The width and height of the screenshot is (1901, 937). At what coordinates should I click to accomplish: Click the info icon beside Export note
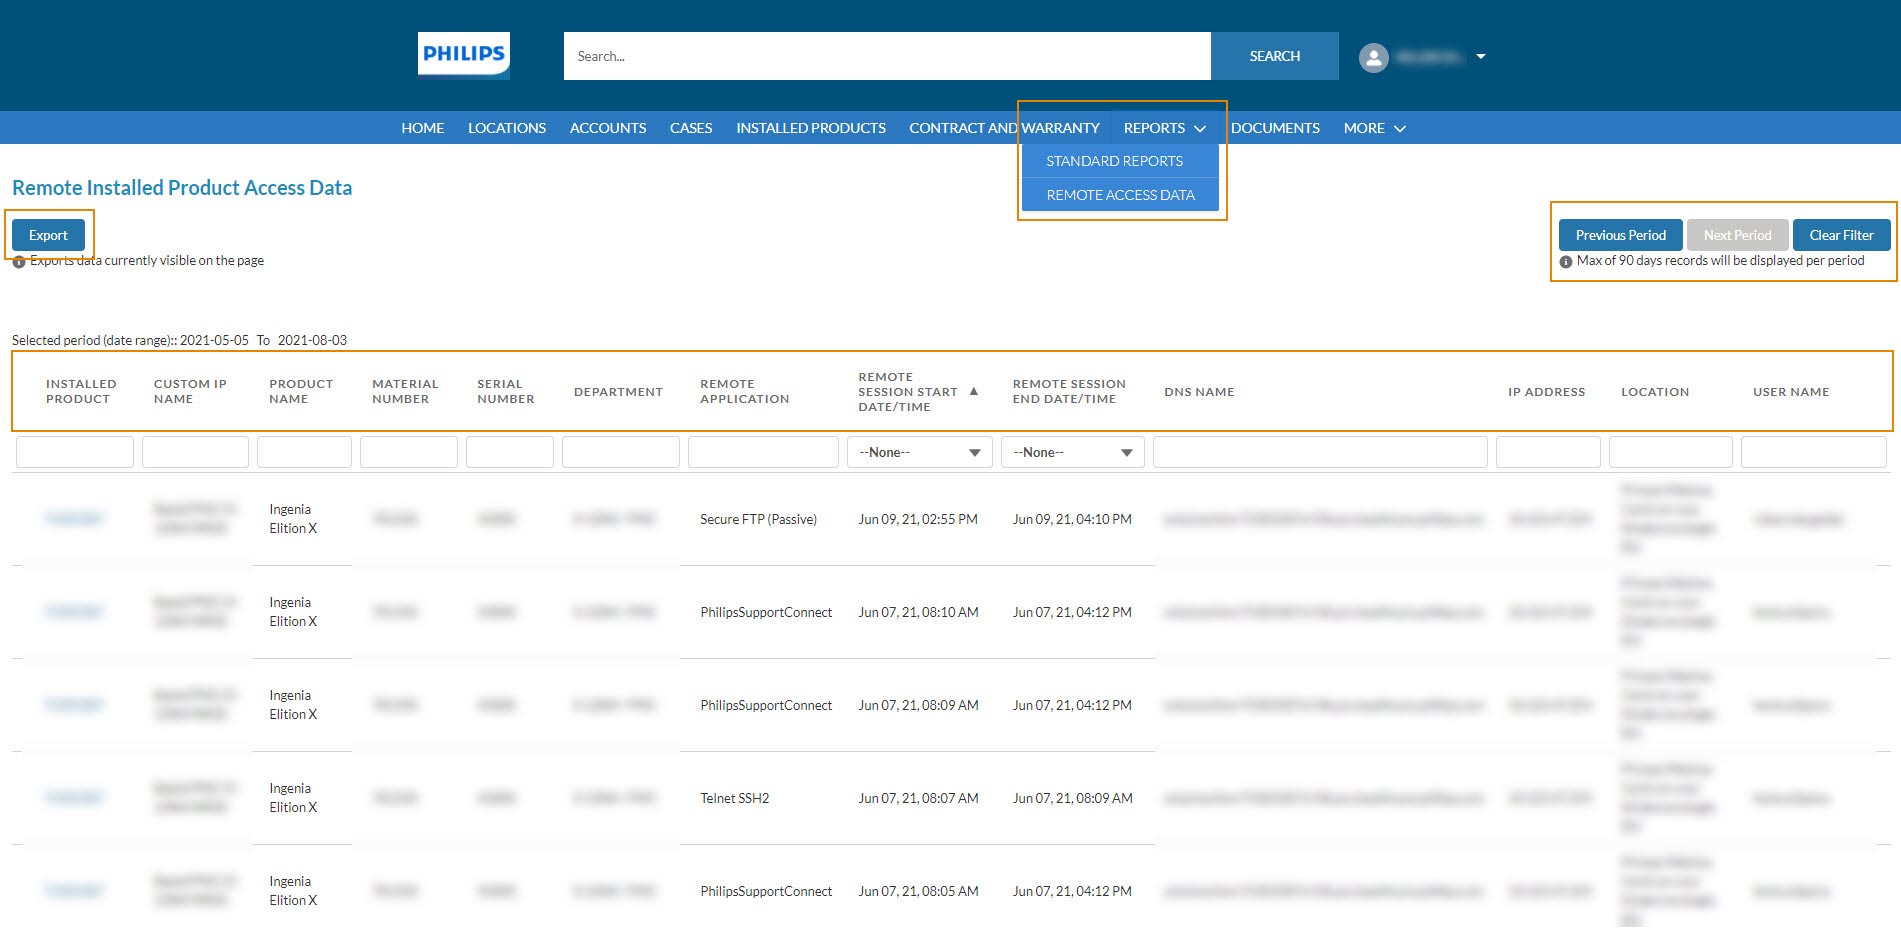19,262
